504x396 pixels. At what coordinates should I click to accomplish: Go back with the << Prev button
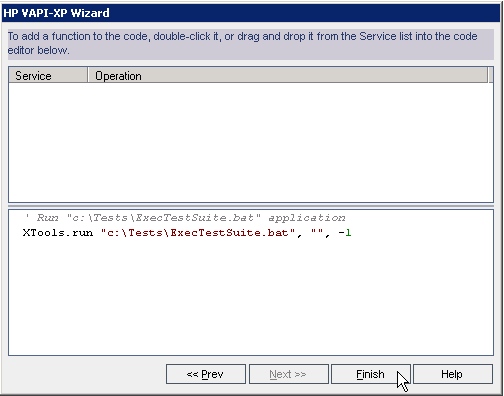pos(206,374)
